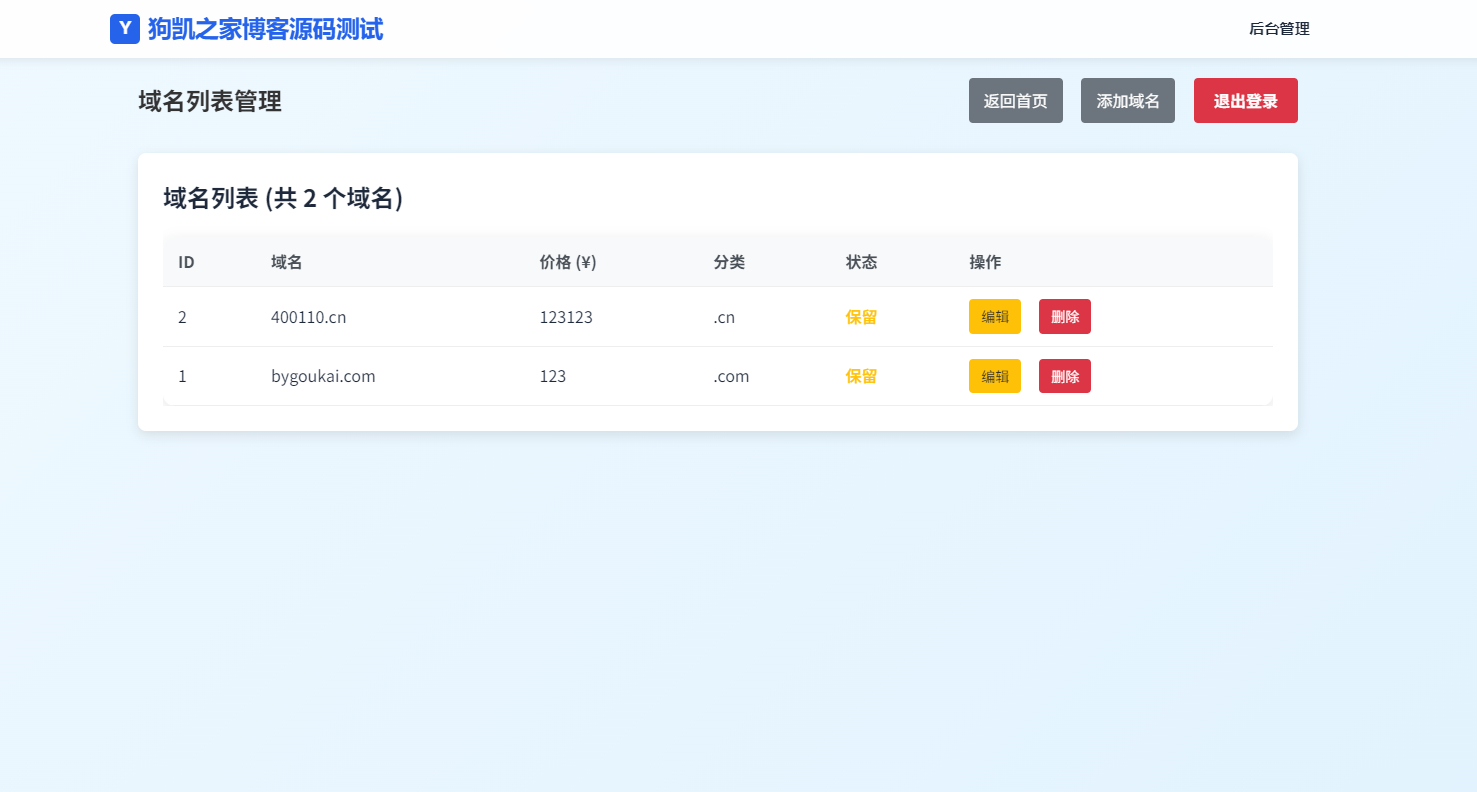Open the 狗凯之家博客源码测试 site title
This screenshot has height=792, width=1477.
pos(265,29)
